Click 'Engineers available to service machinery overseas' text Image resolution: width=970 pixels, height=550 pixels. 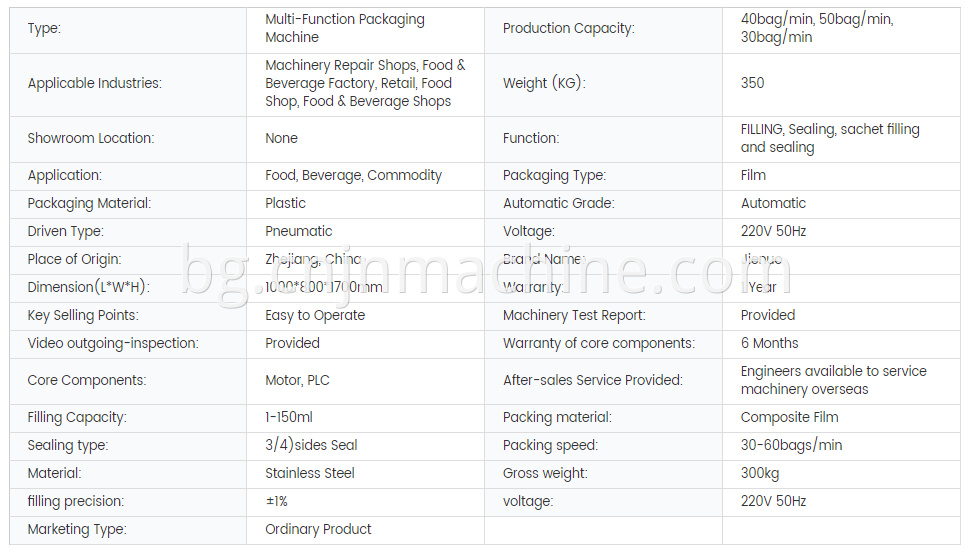point(833,380)
